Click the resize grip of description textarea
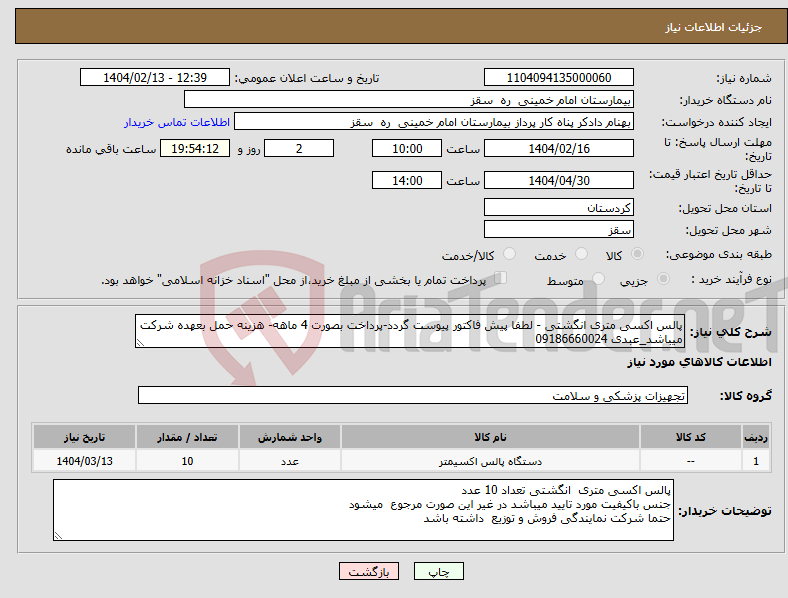This screenshot has height=598, width=788. [x=140, y=343]
